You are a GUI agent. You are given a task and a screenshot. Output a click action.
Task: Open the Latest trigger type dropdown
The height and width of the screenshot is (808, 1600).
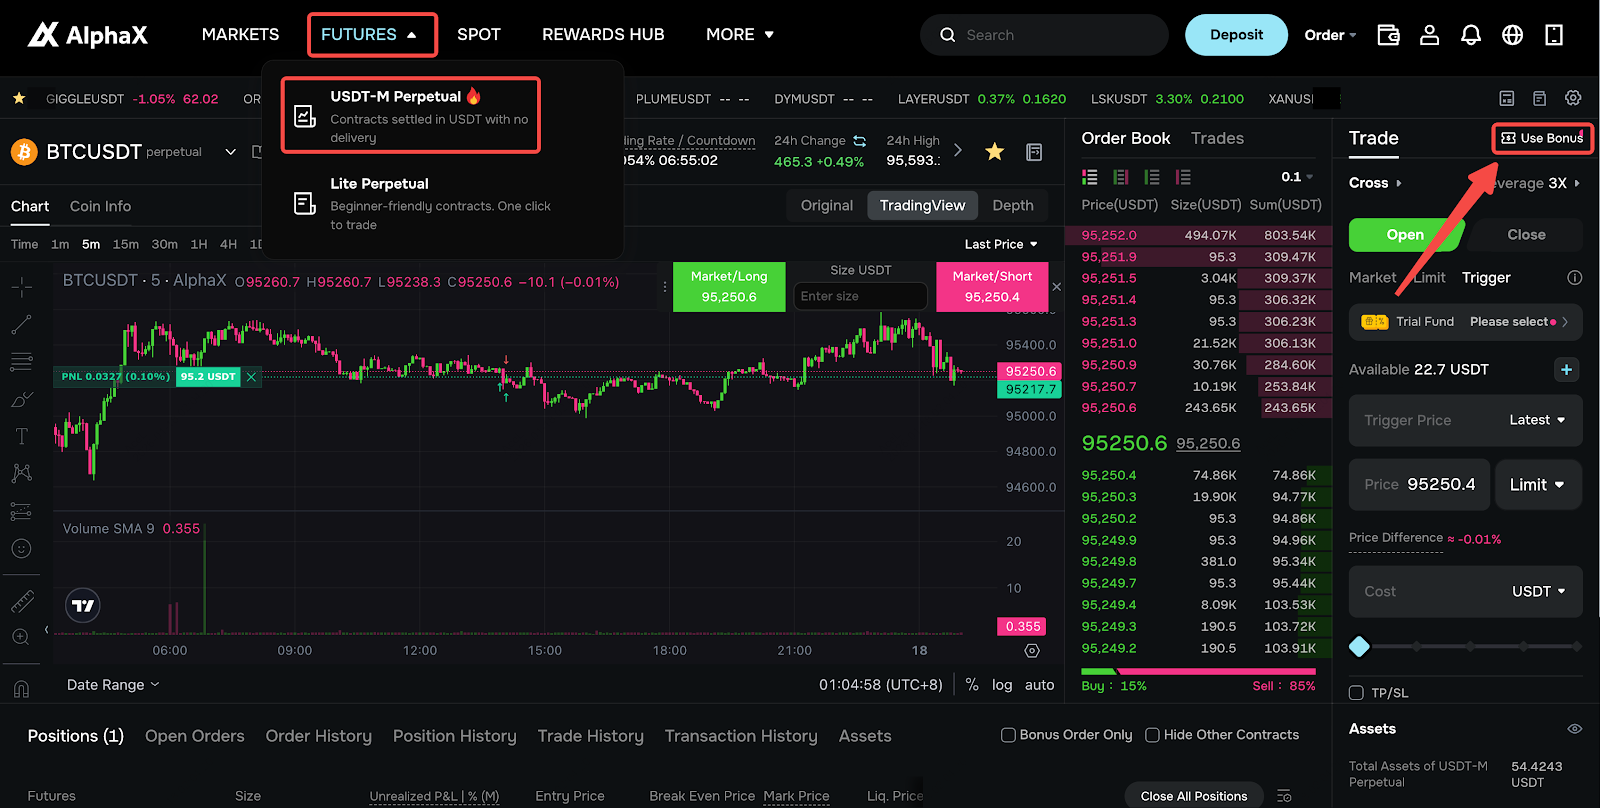[1537, 420]
